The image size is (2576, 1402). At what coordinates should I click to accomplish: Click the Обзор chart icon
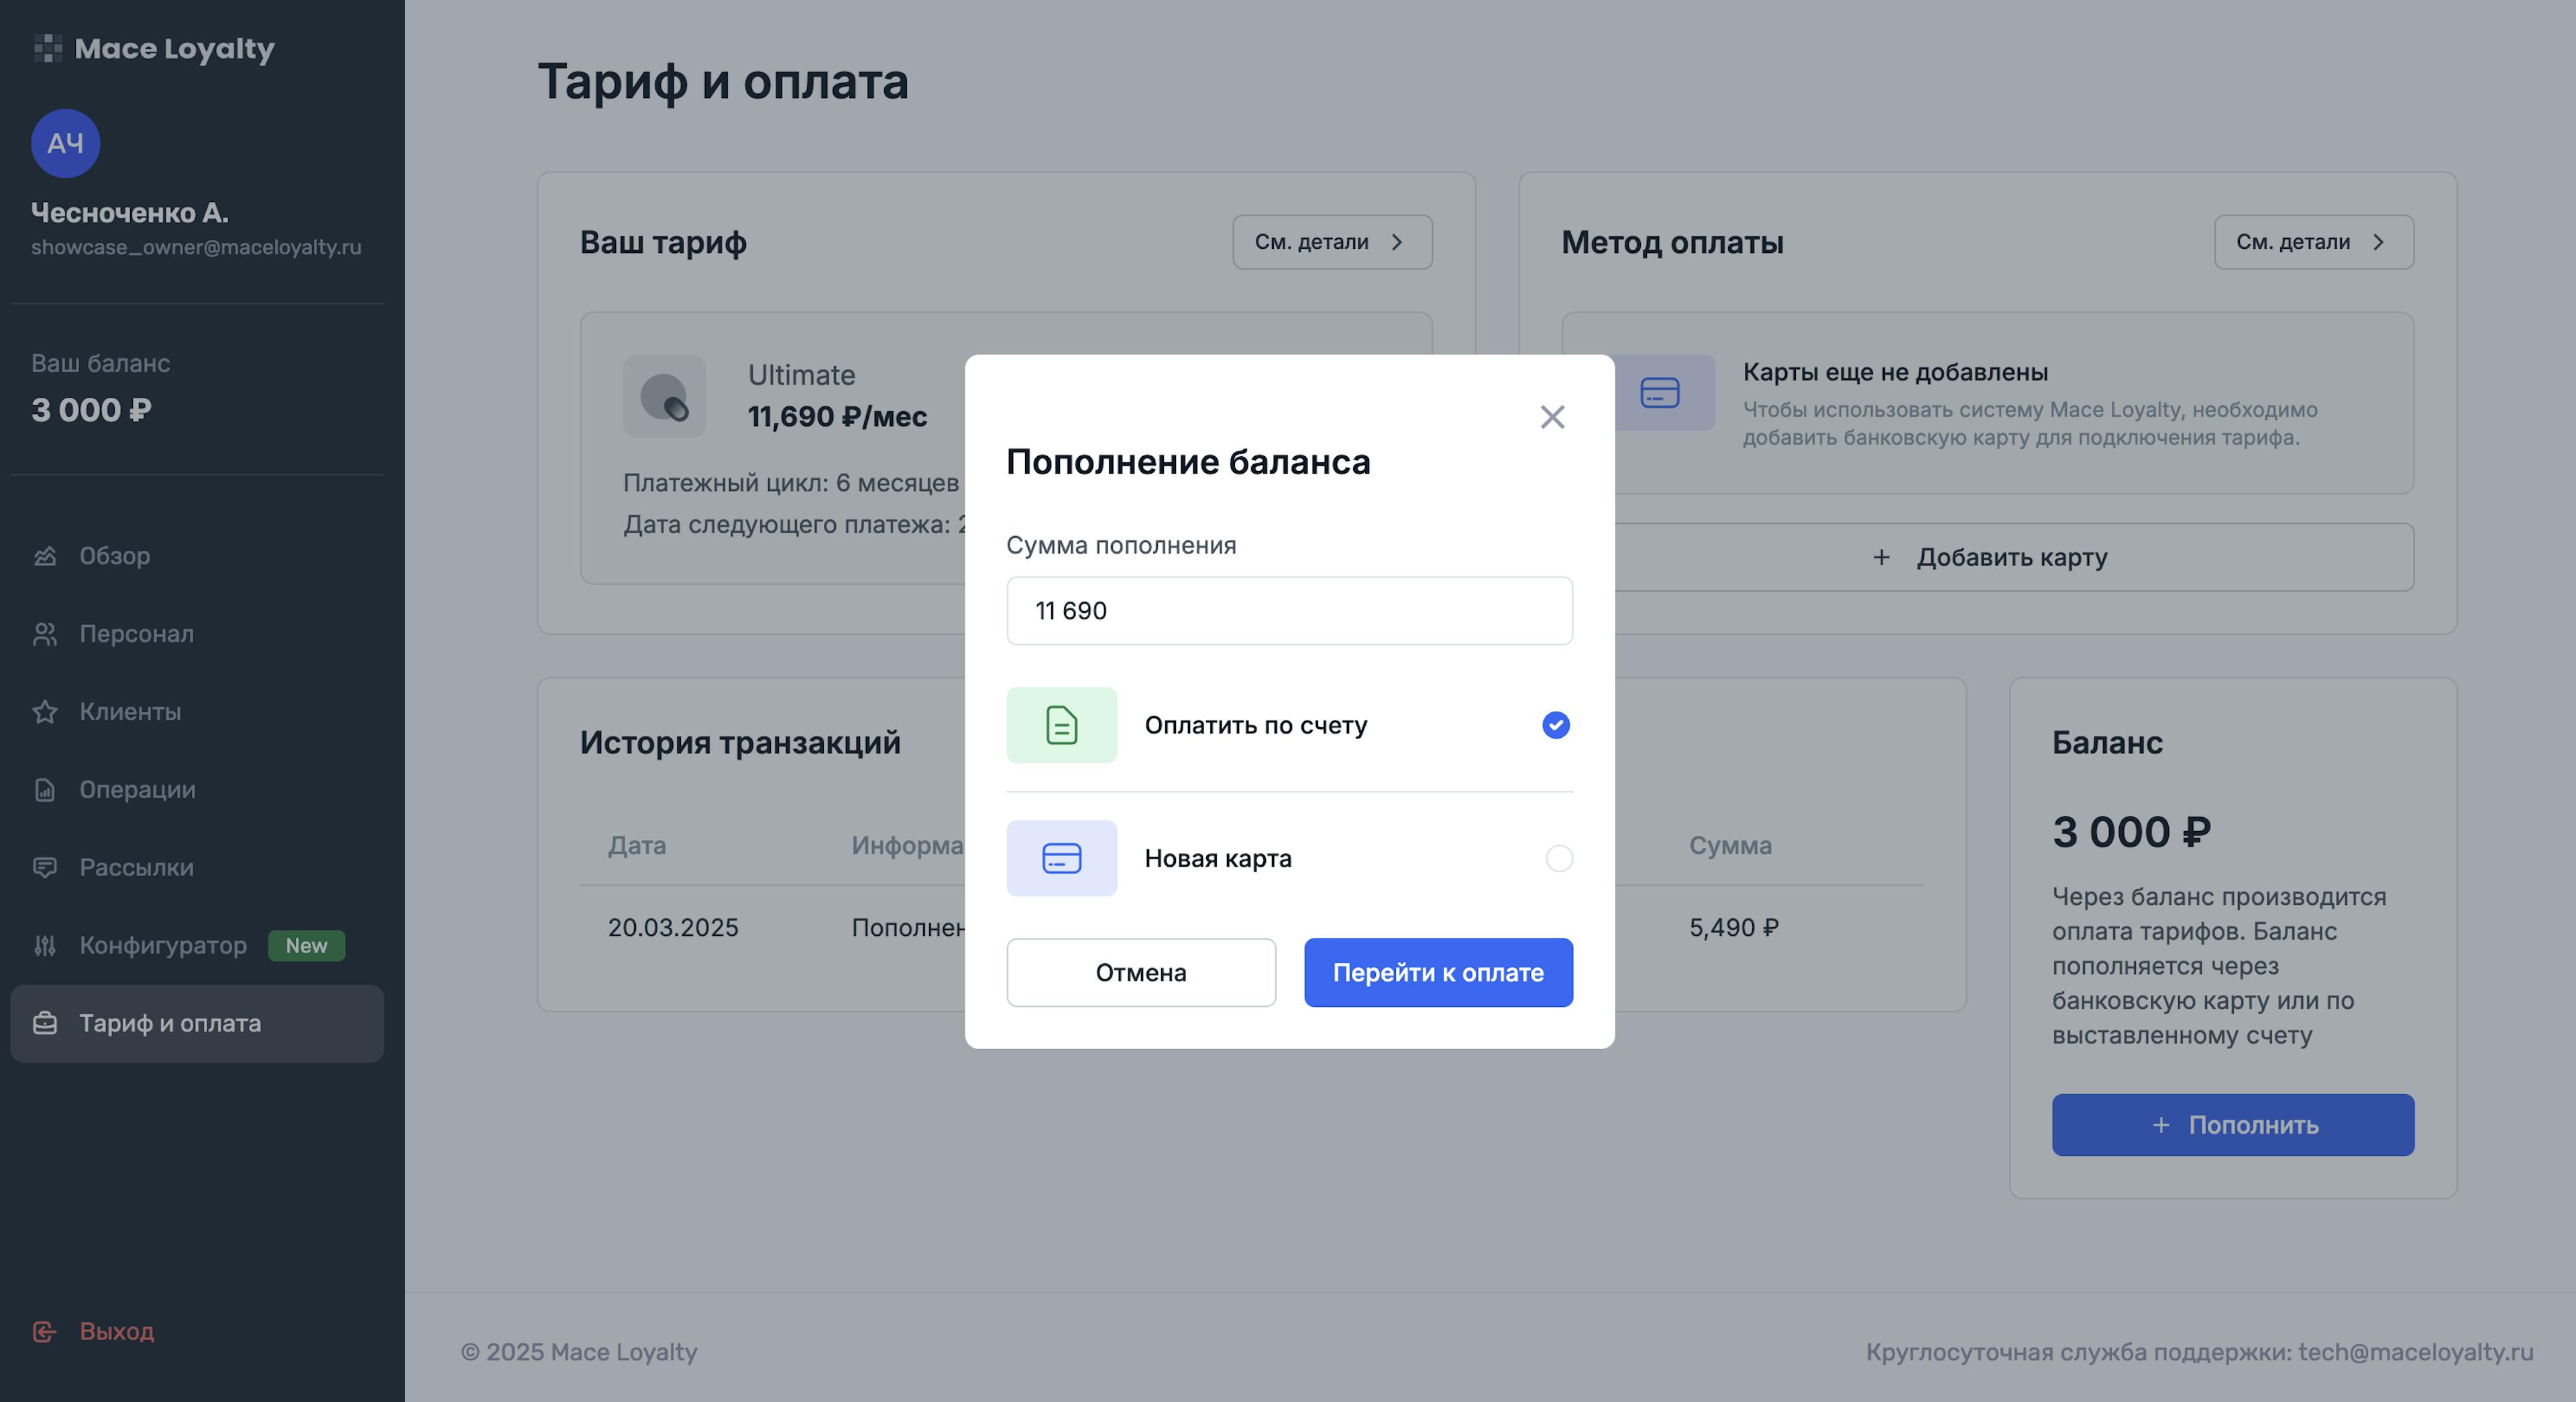45,556
